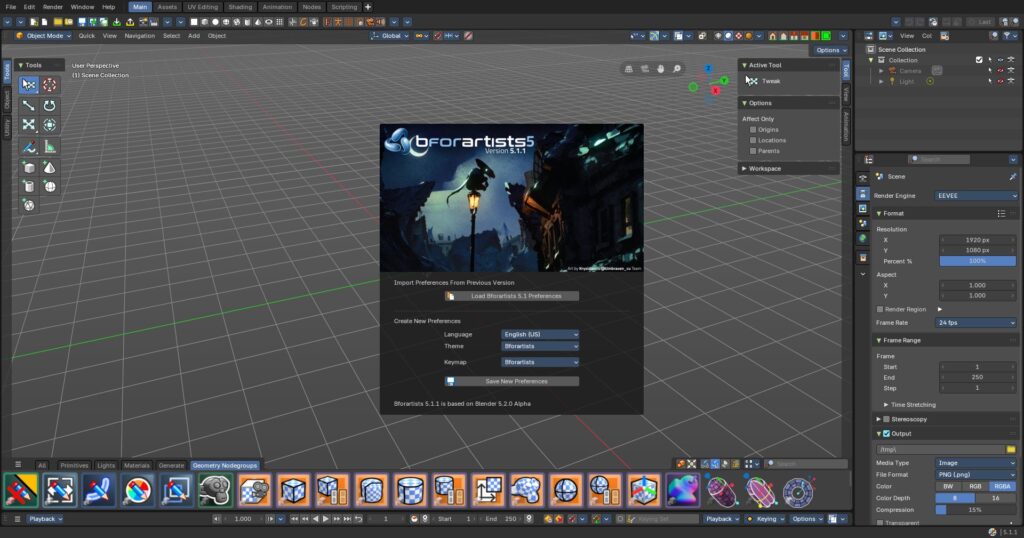Click Save New Preferences button
This screenshot has width=1024, height=538.
coord(511,381)
